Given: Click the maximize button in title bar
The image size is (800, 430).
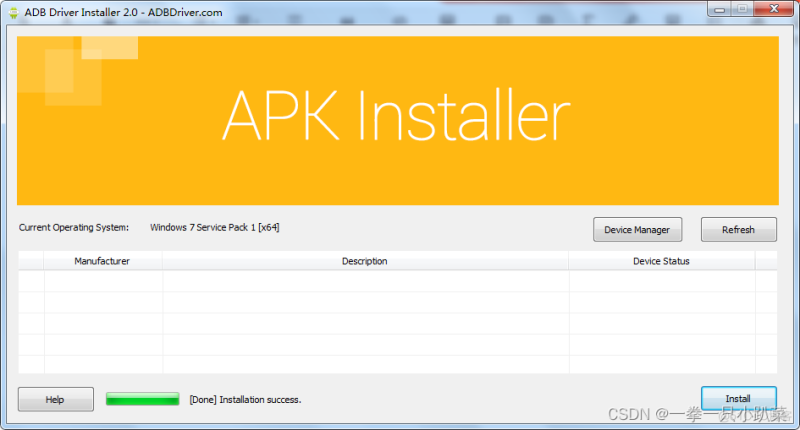Looking at the screenshot, I should [742, 9].
